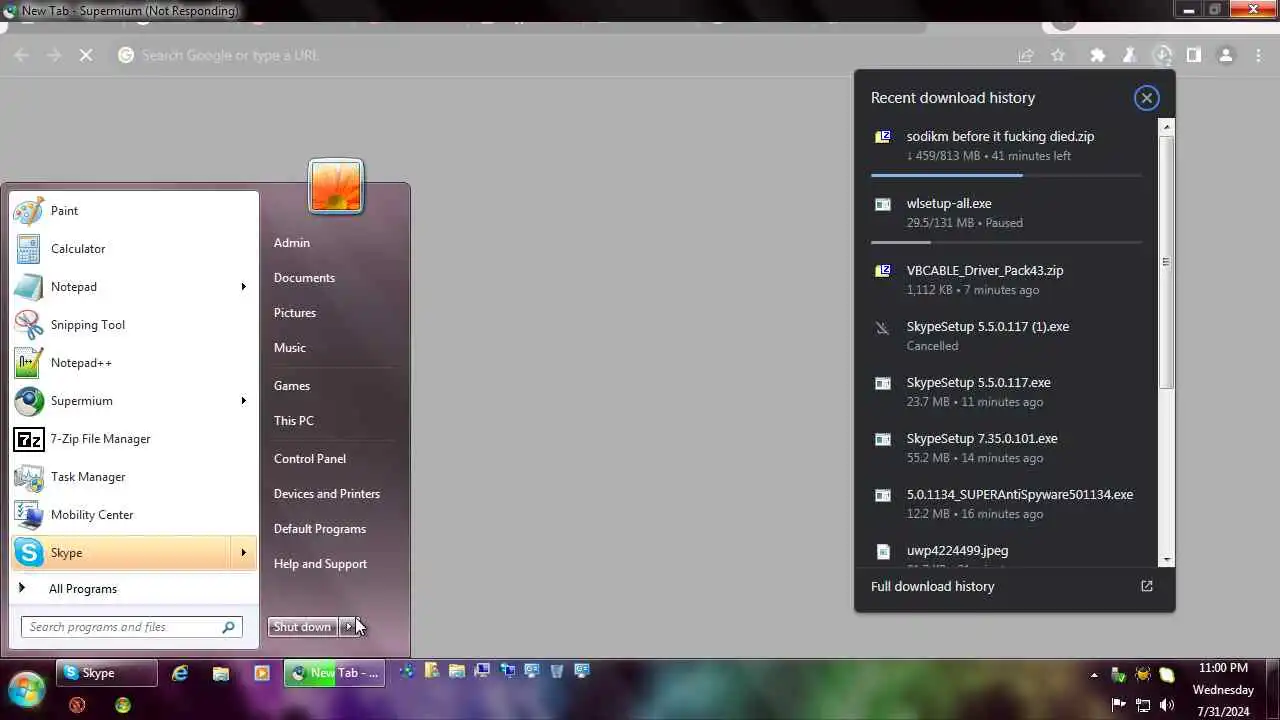This screenshot has height=720, width=1280.
Task: Bookmark this tab star icon
Action: coord(1058,55)
